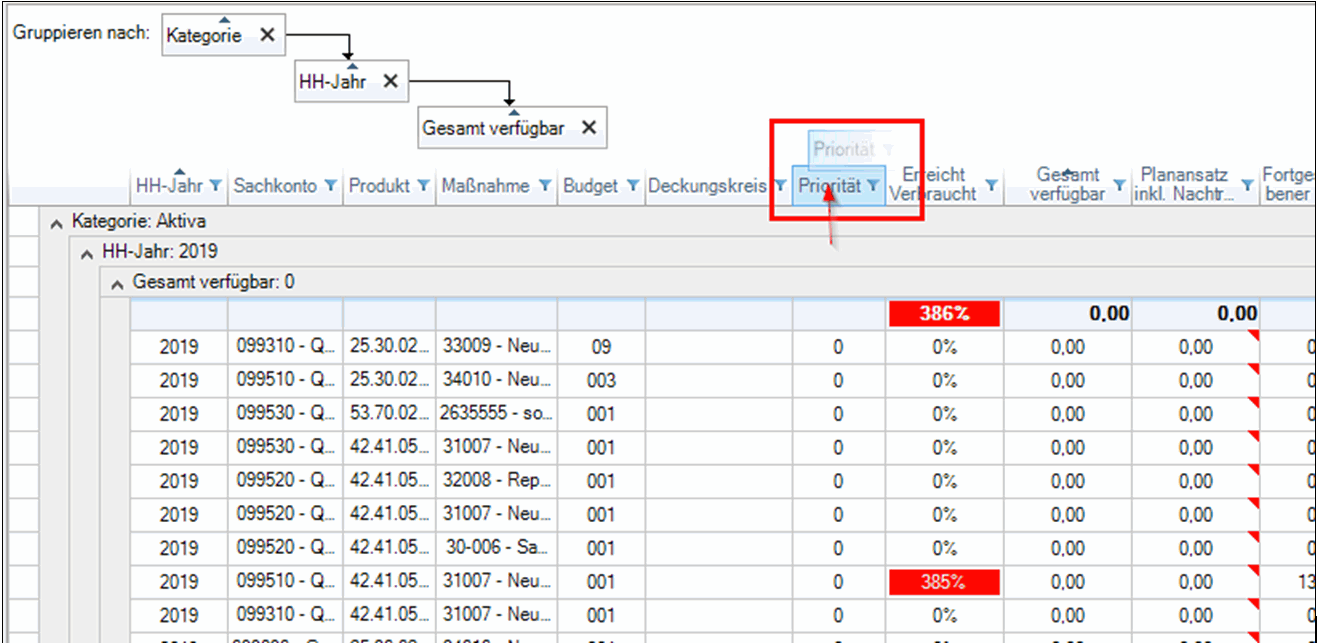
Task: Open the Deckungskreis column filter funnel
Action: 780,186
